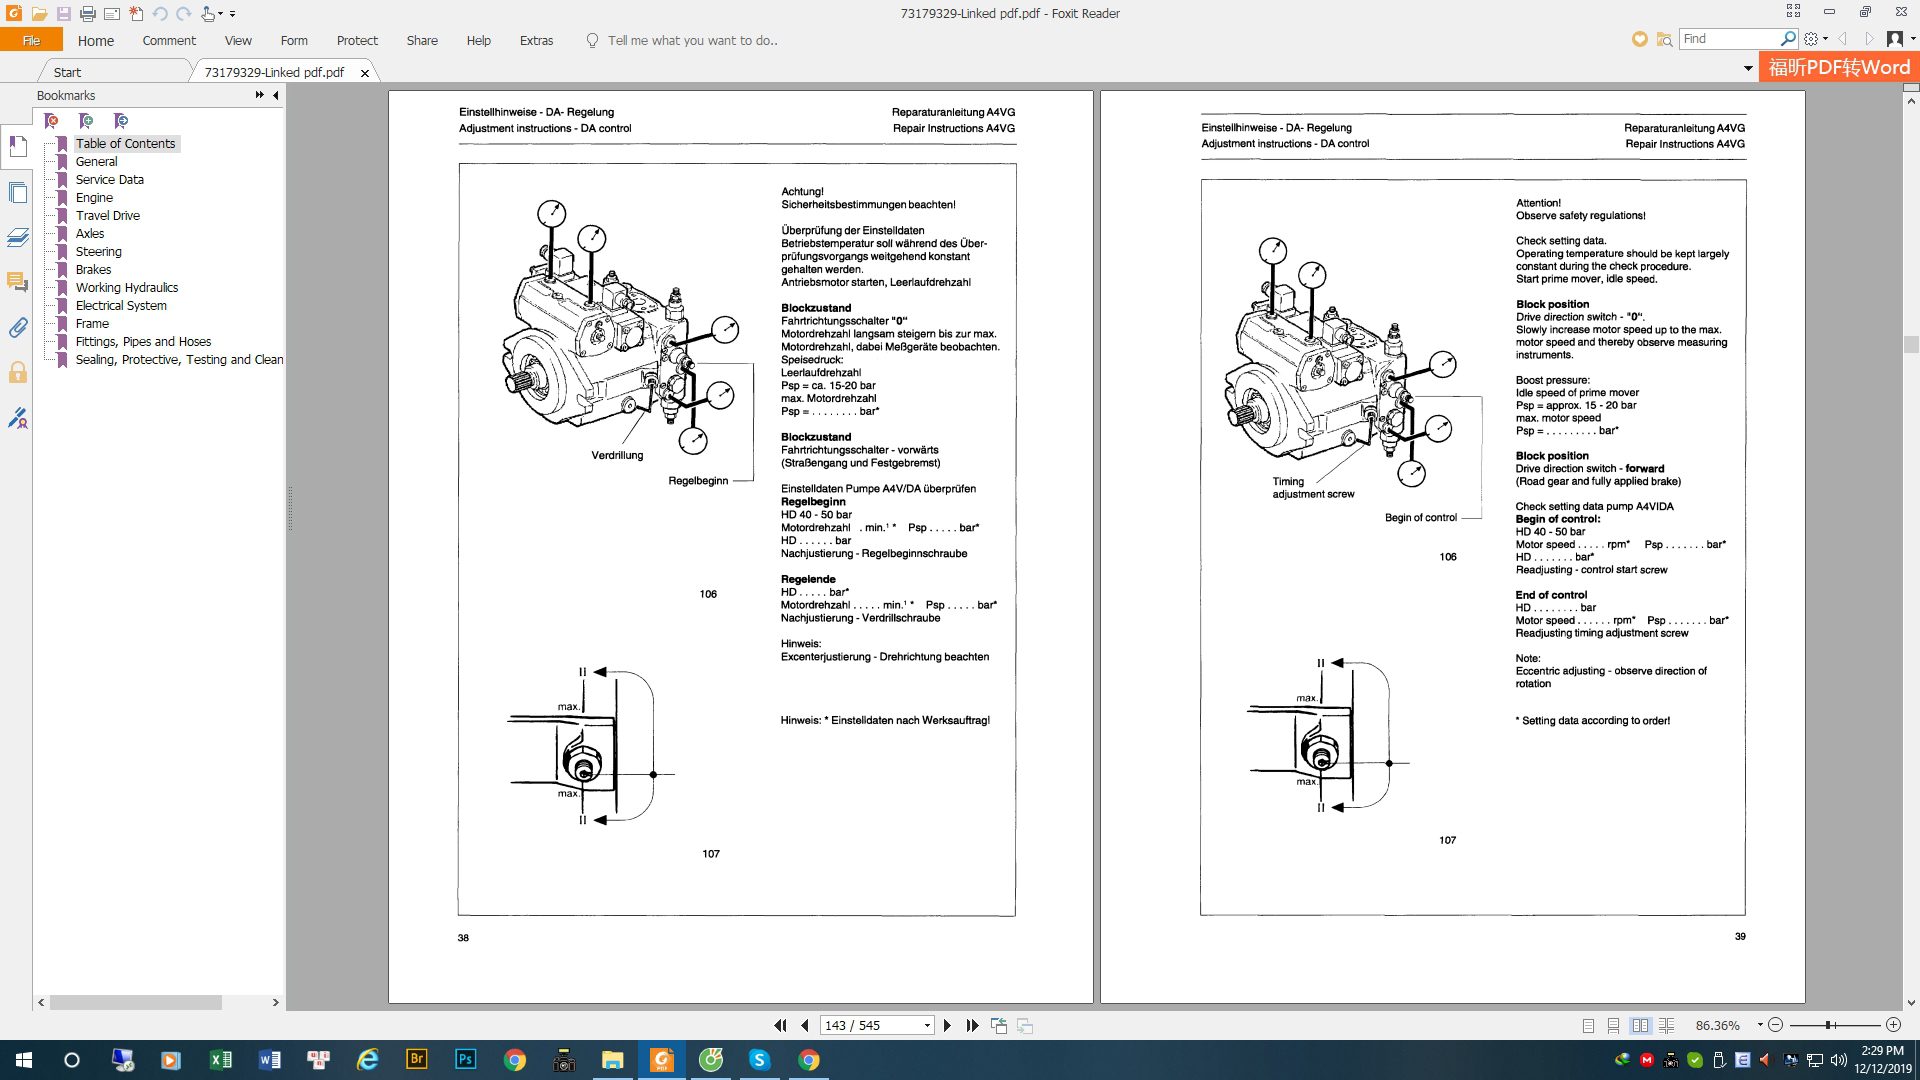Switch to the Comment ribbon tab
Image resolution: width=1920 pixels, height=1080 pixels.
[168, 40]
